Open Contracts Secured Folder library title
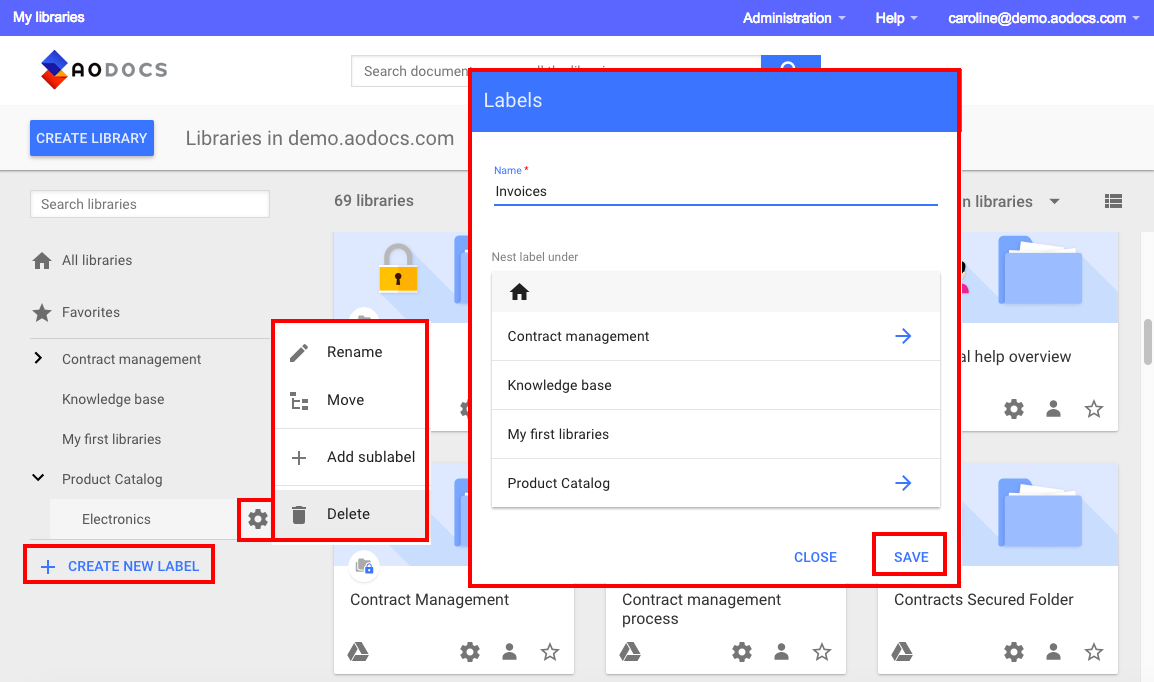 point(983,600)
